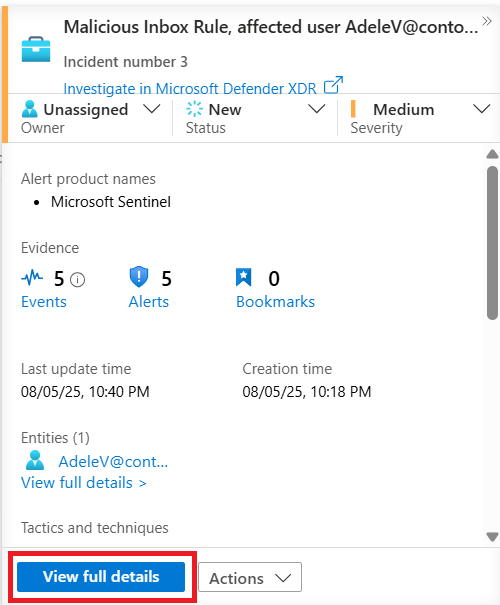Click the Events pulse icon
The image size is (500, 605).
[32, 277]
